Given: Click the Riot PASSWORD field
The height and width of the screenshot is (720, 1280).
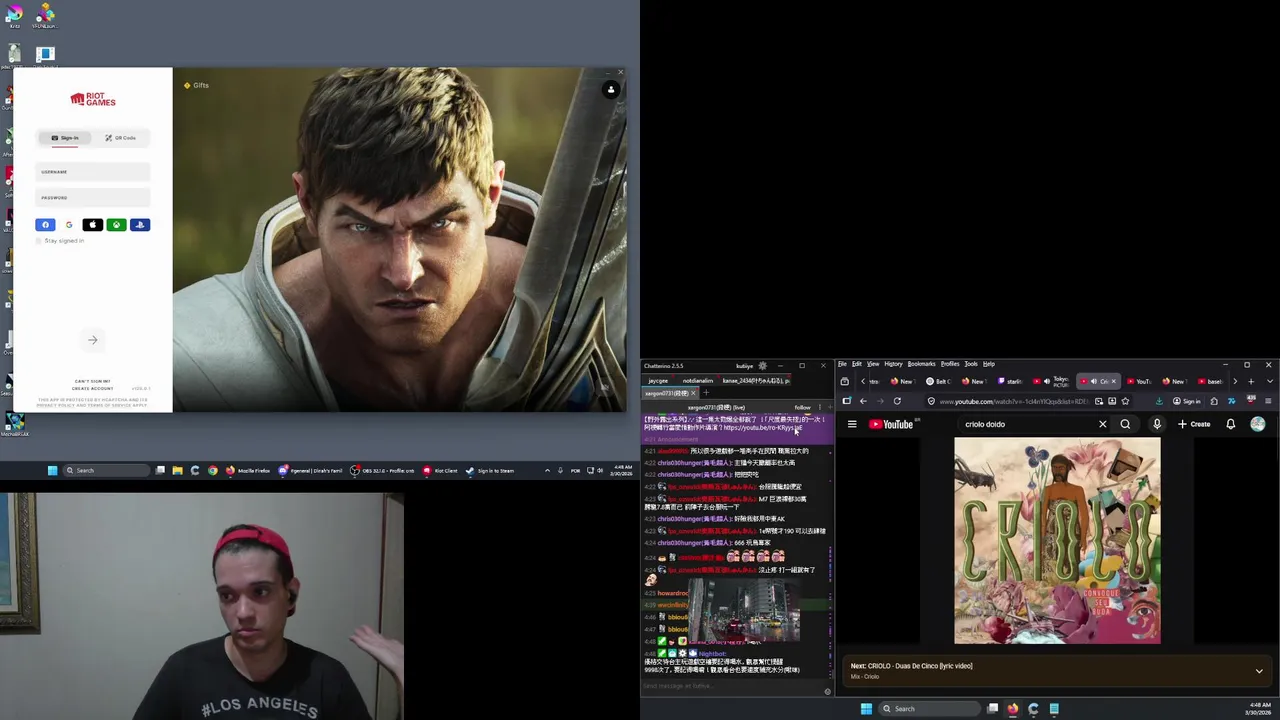Looking at the screenshot, I should pyautogui.click(x=92, y=197).
